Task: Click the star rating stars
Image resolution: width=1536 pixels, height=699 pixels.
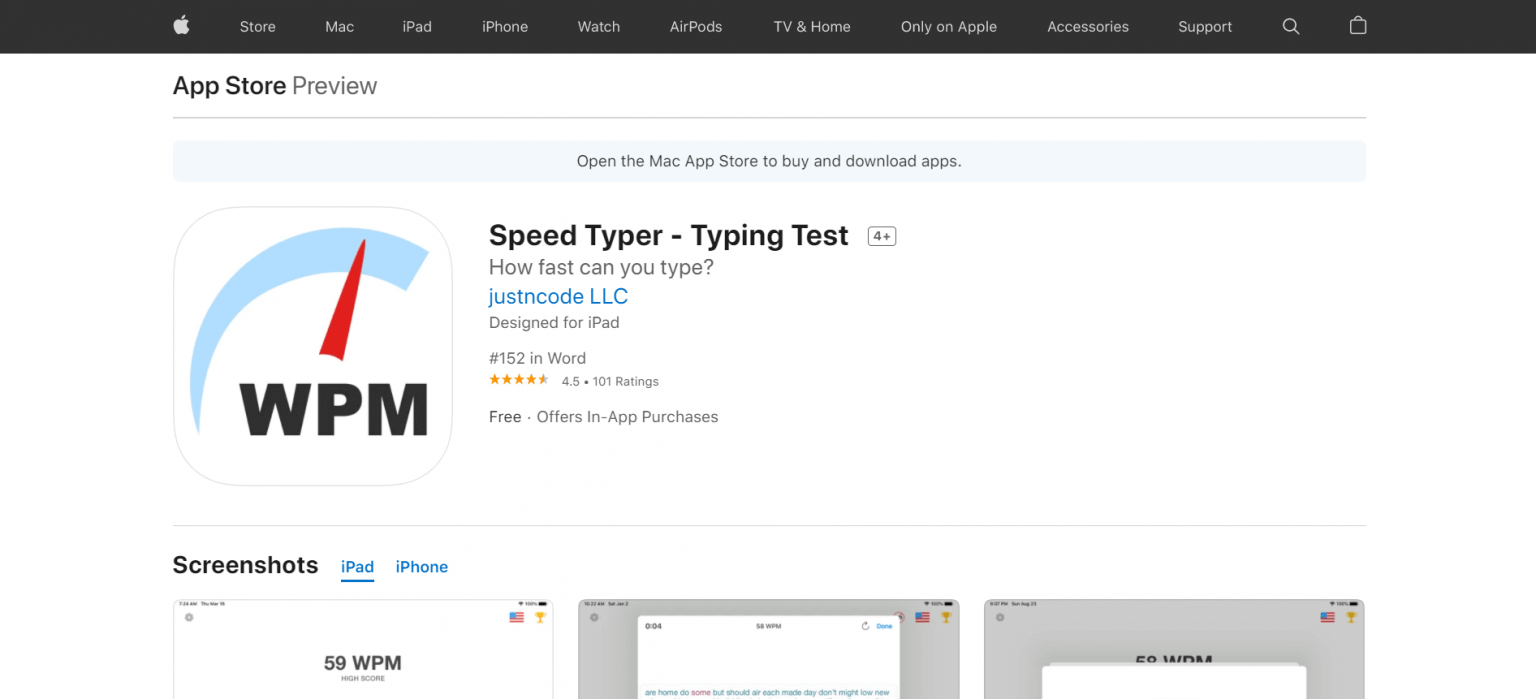Action: tap(519, 379)
